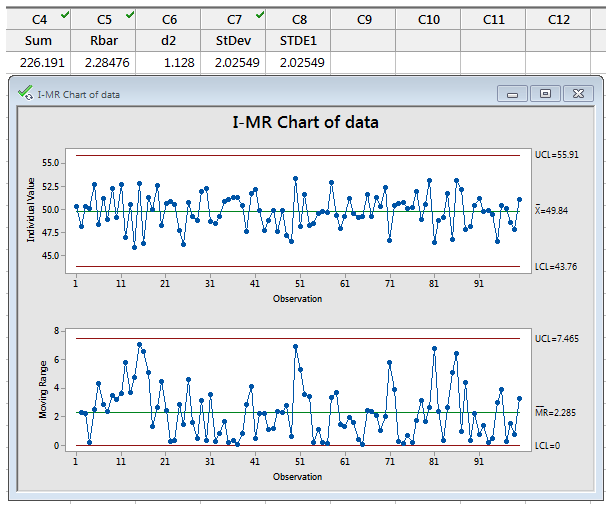Select the Rbar value cell 2.28476
Viewport: 609px width, 505px height.
click(x=104, y=62)
